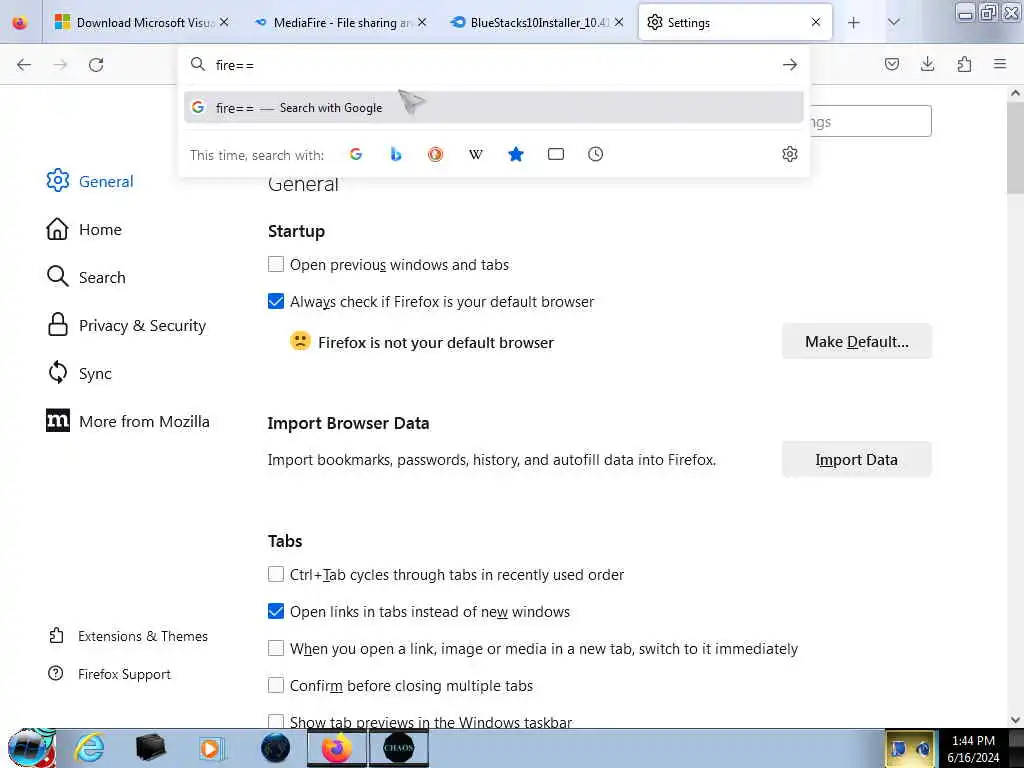Launch Internet Explorer from taskbar
This screenshot has height=768, width=1024.
point(89,748)
